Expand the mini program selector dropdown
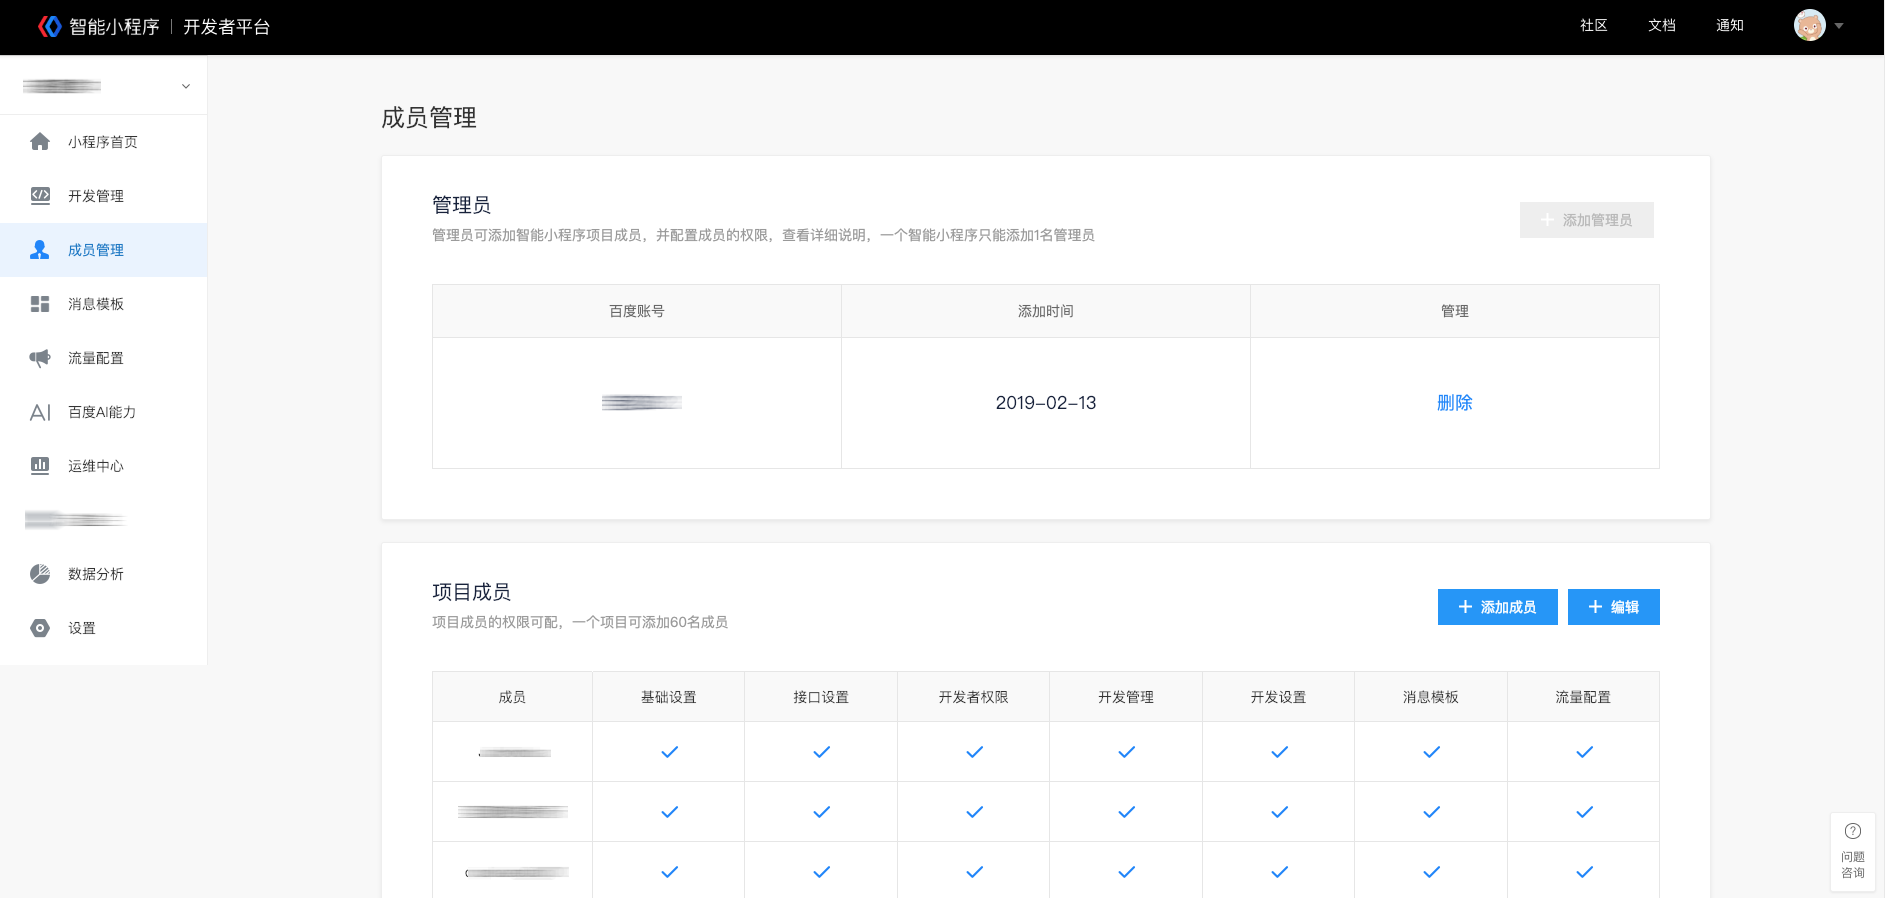Image resolution: width=1885 pixels, height=898 pixels. pos(186,86)
